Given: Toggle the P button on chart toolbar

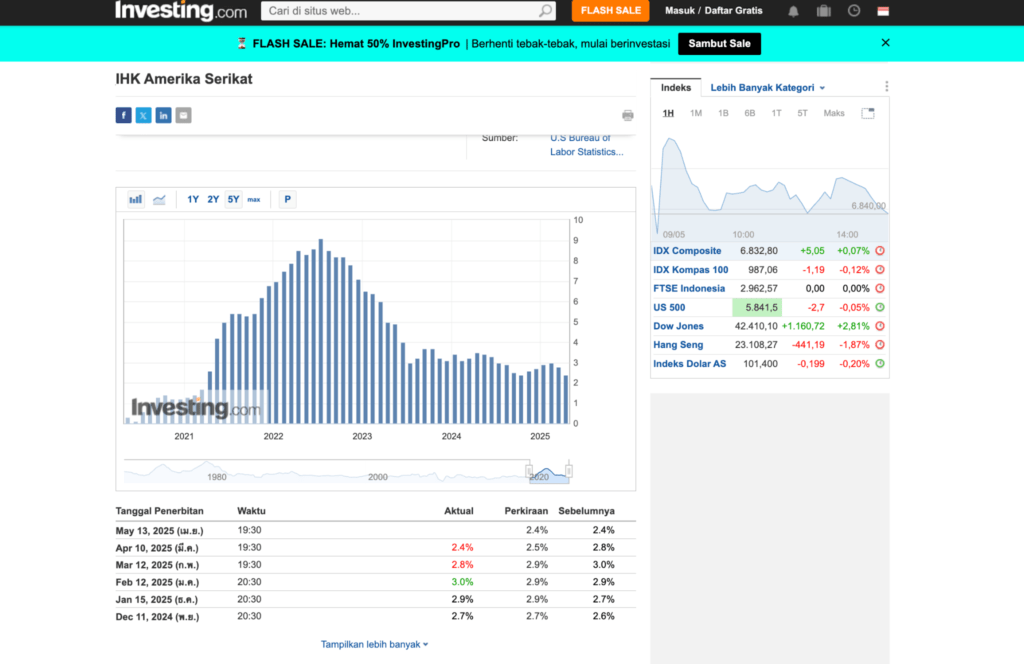Looking at the screenshot, I should coord(287,199).
